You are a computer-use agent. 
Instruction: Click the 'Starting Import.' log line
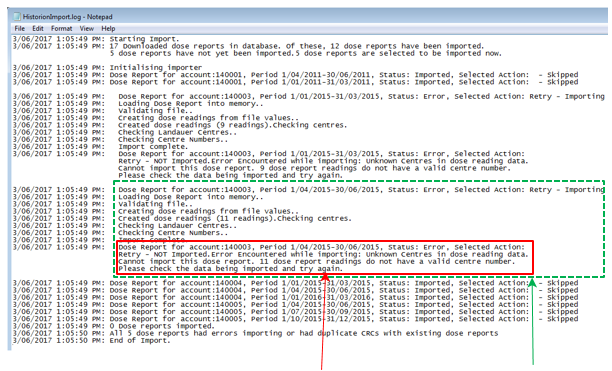pyautogui.click(x=96, y=39)
